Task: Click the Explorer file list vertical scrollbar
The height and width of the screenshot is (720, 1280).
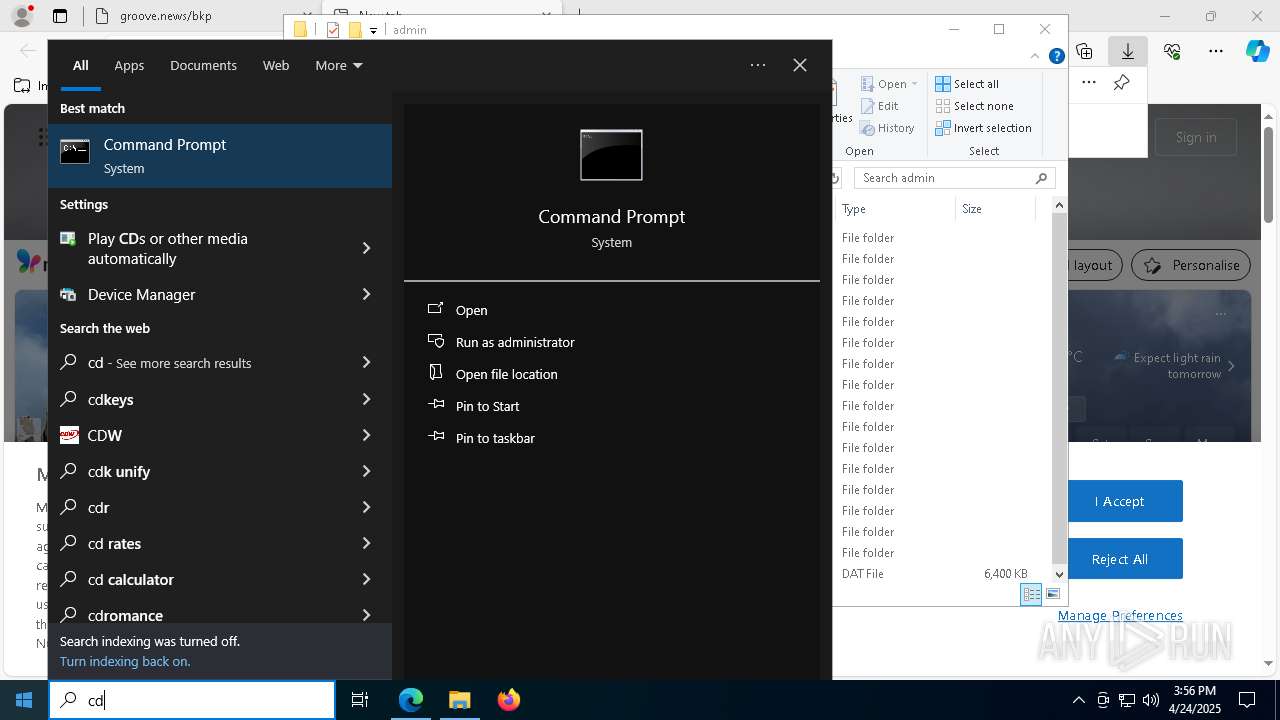Action: pyautogui.click(x=1059, y=390)
